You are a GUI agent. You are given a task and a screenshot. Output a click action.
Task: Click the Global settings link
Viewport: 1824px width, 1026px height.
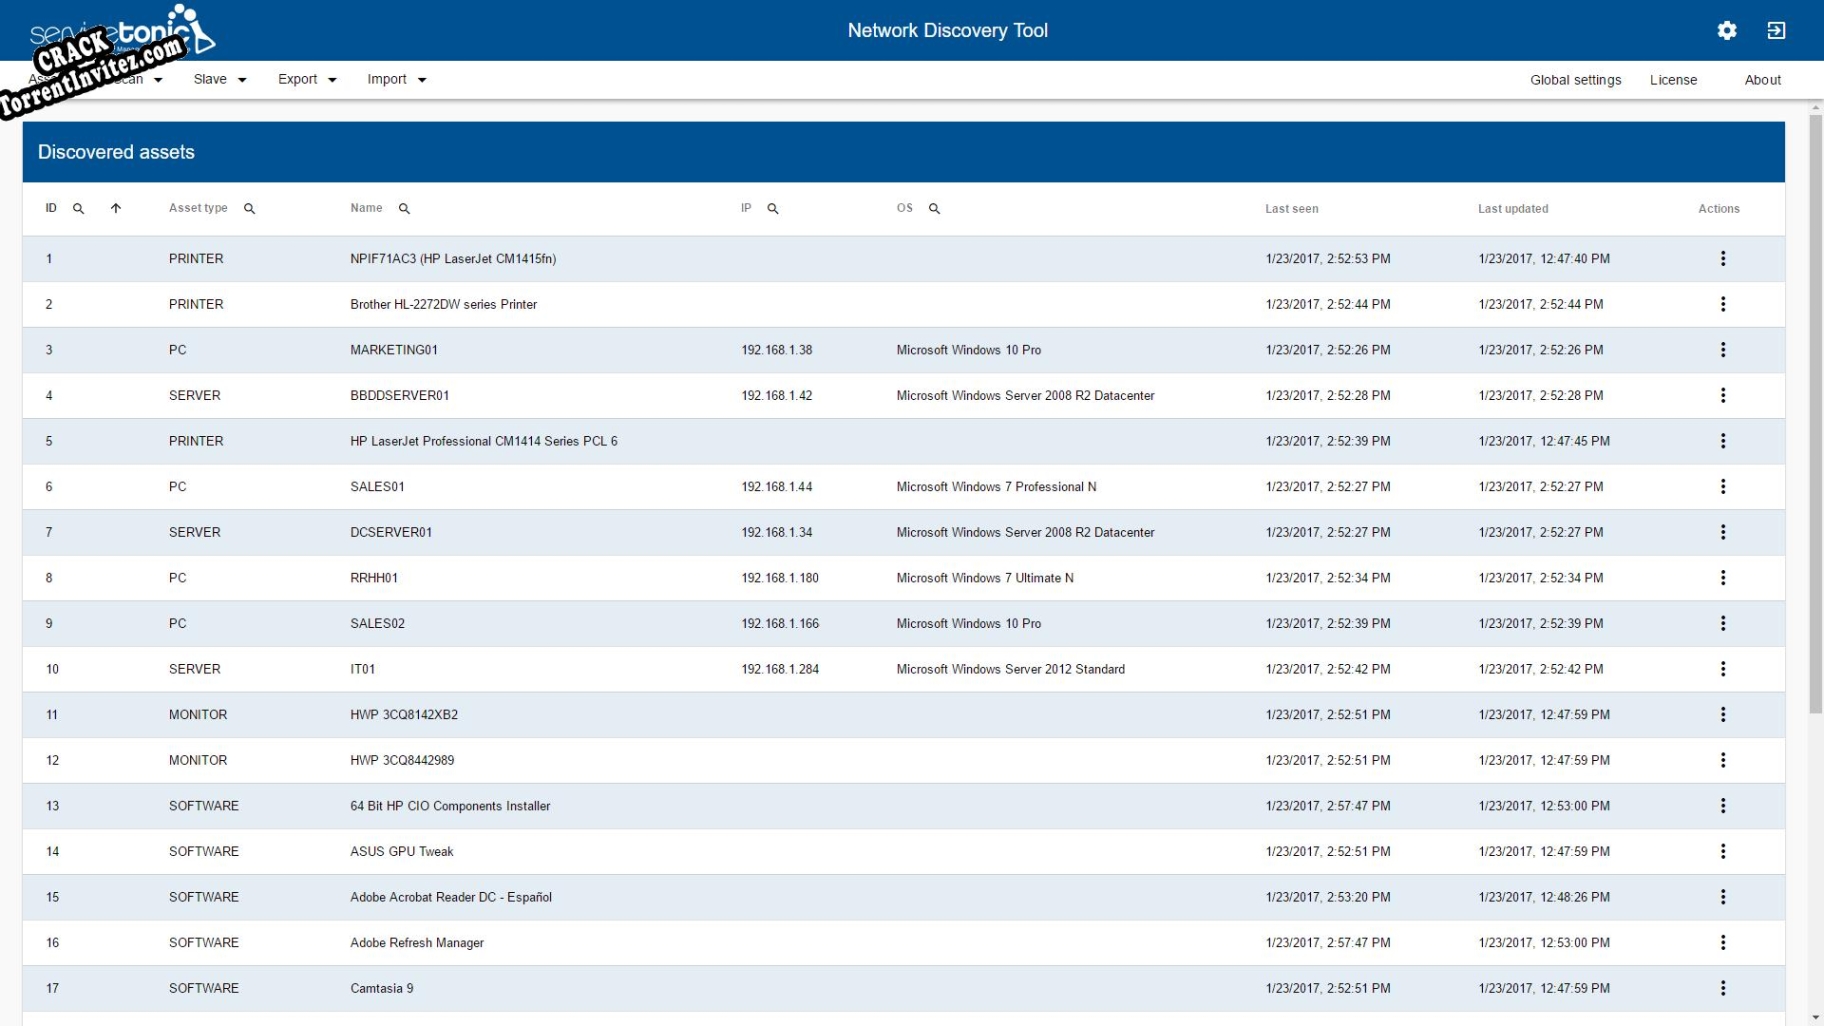click(1575, 79)
